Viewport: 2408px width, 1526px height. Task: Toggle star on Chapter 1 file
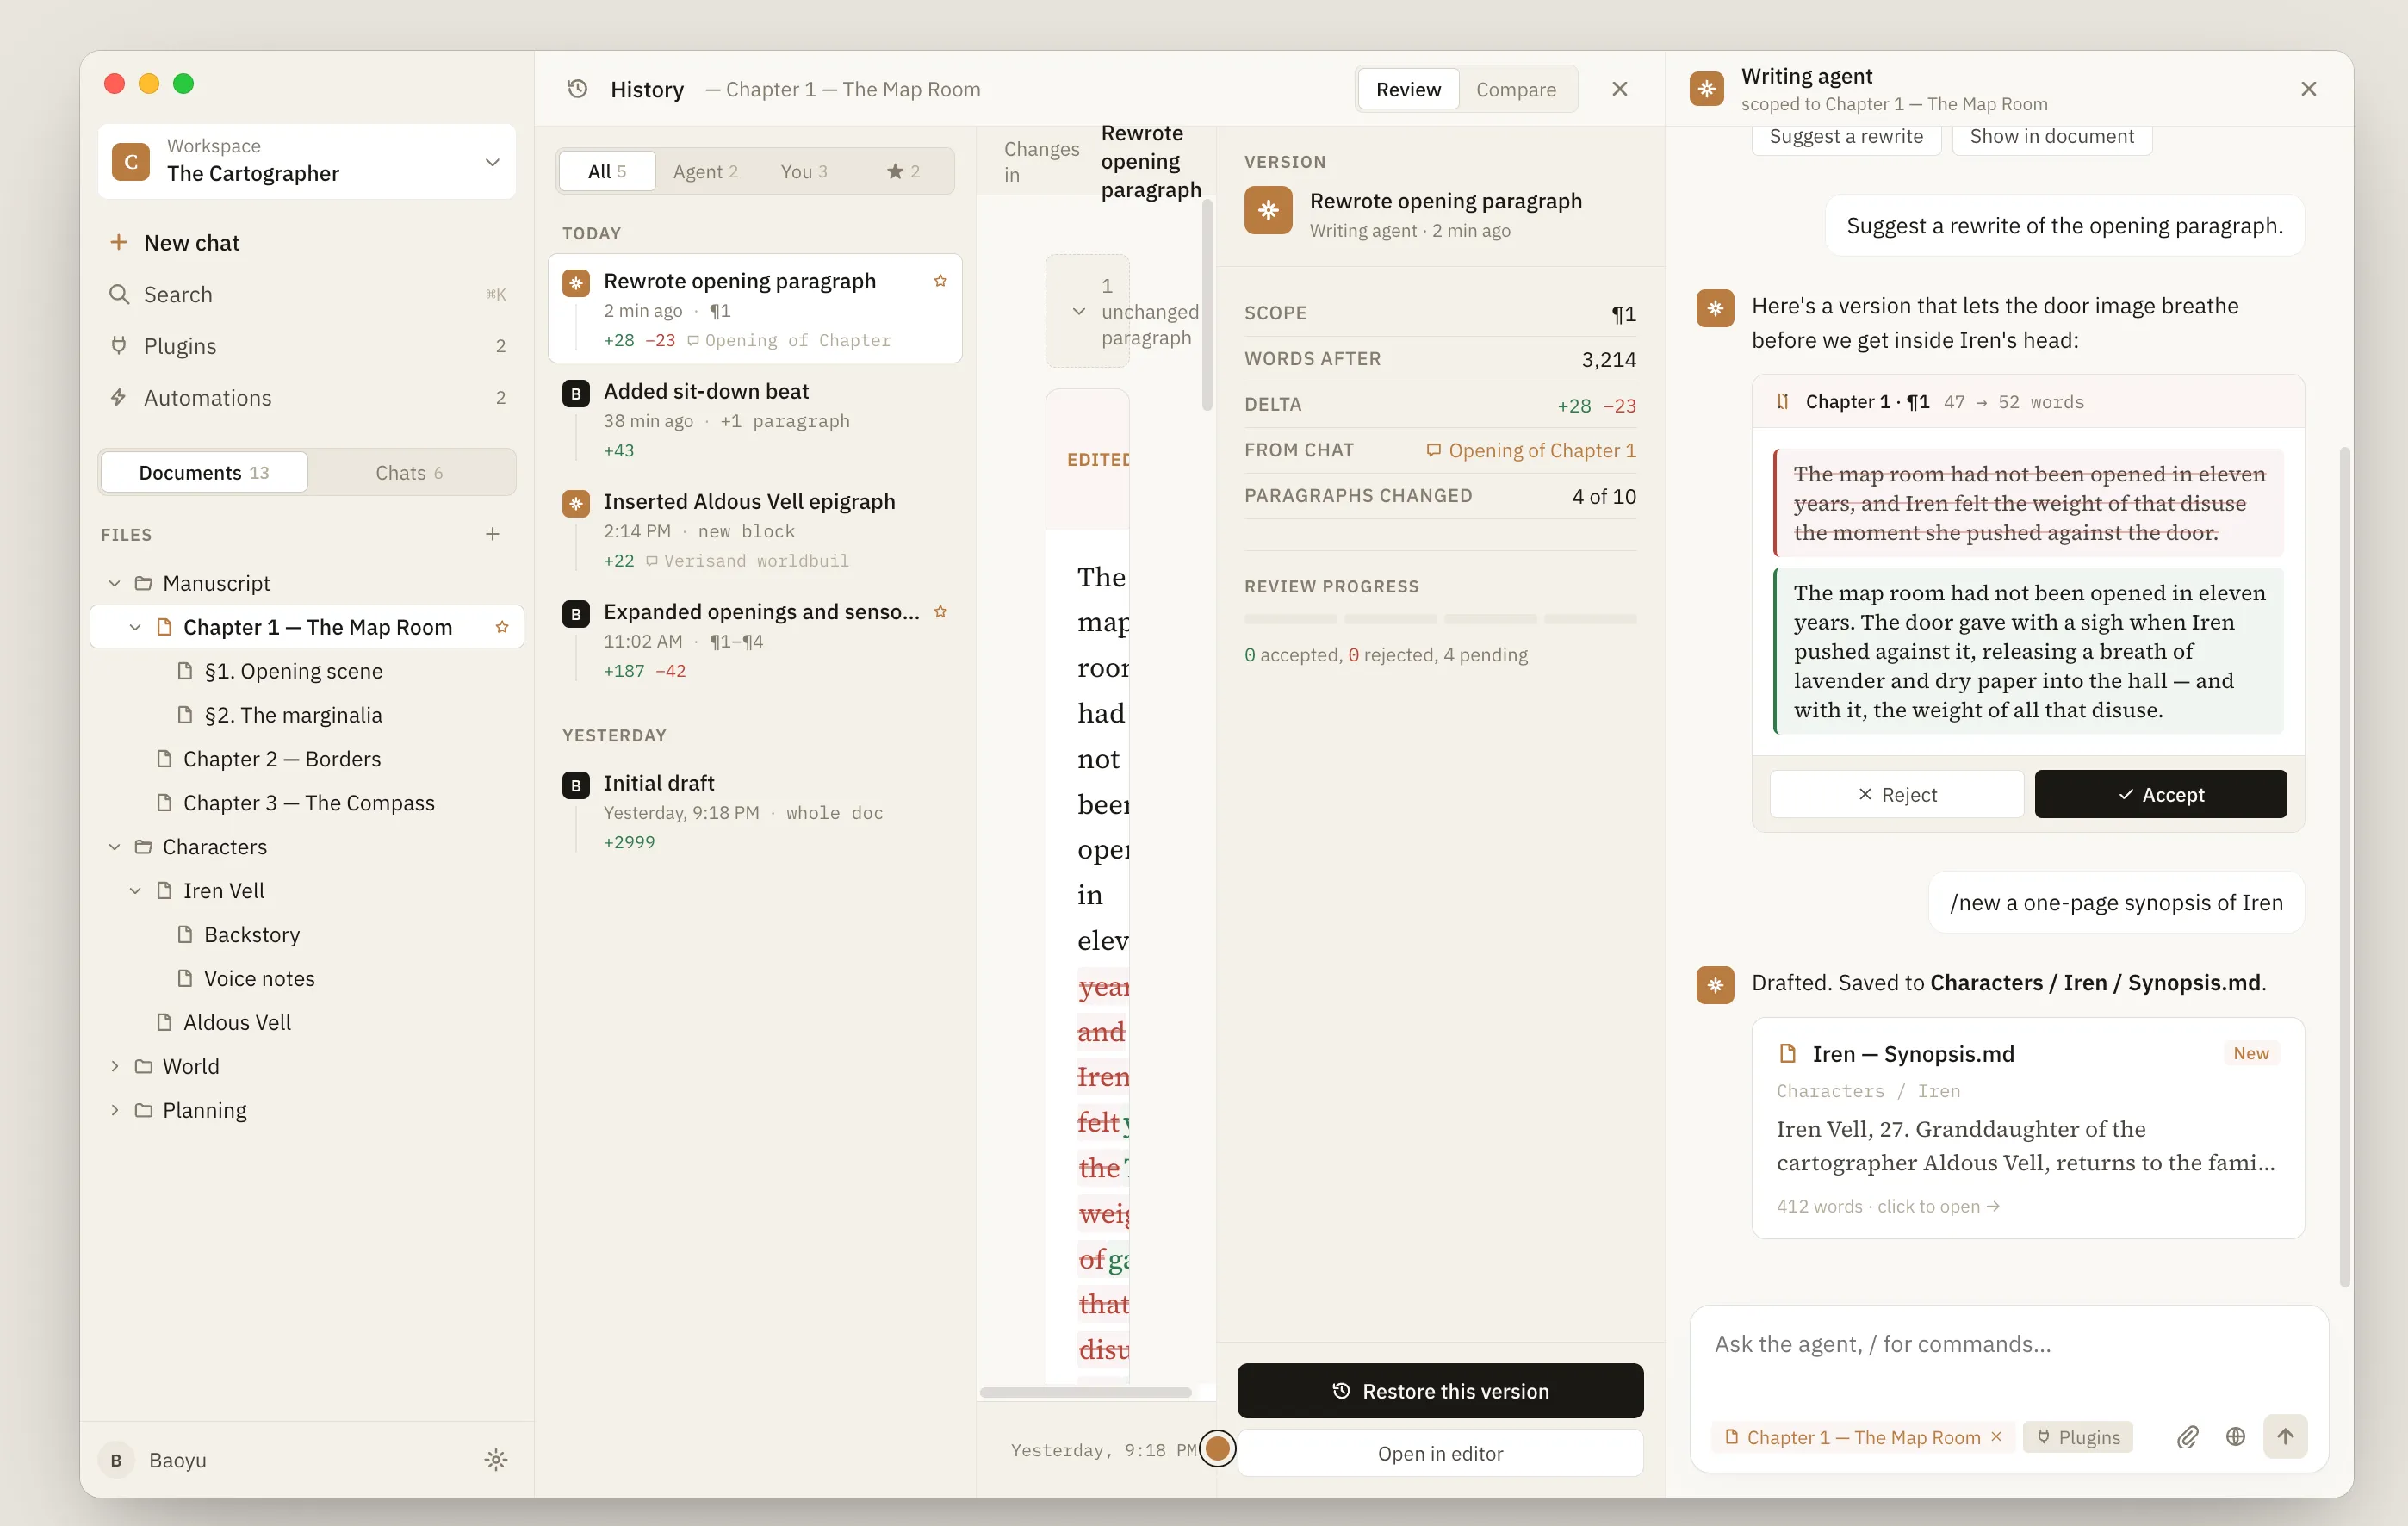pyautogui.click(x=502, y=627)
